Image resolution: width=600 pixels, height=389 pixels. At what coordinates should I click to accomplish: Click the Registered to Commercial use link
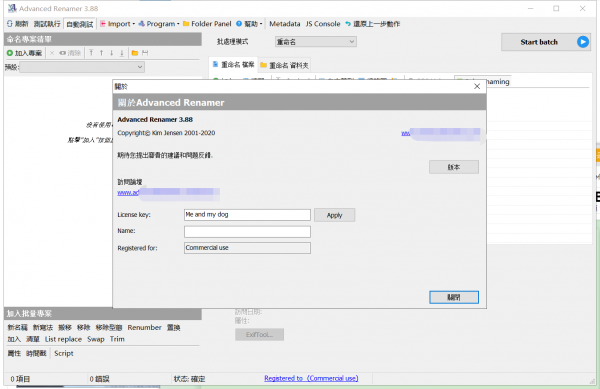311,378
